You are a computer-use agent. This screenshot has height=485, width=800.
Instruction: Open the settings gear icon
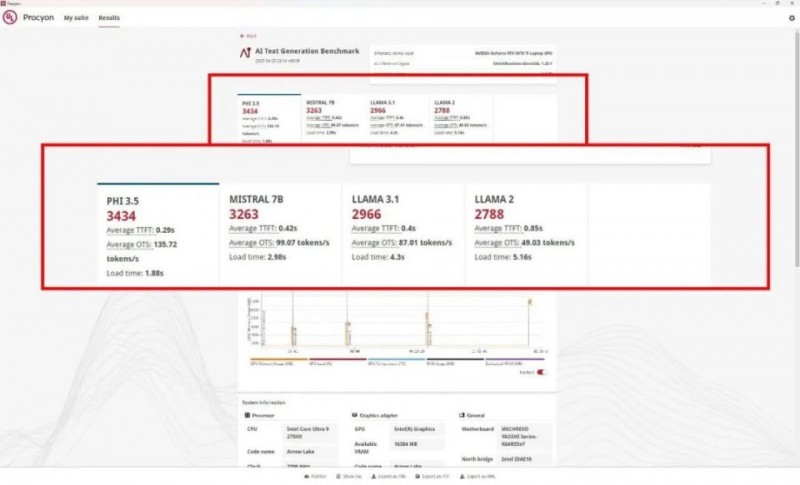[x=791, y=18]
